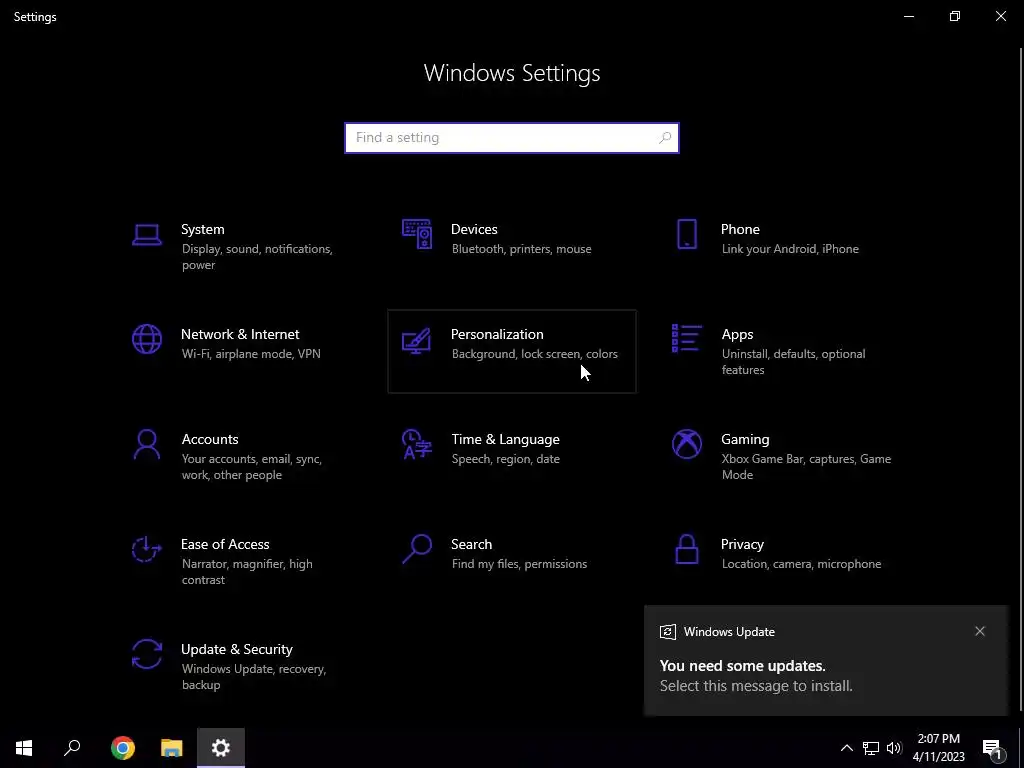Click the Settings gear in the taskbar
The height and width of the screenshot is (768, 1024).
click(221, 748)
